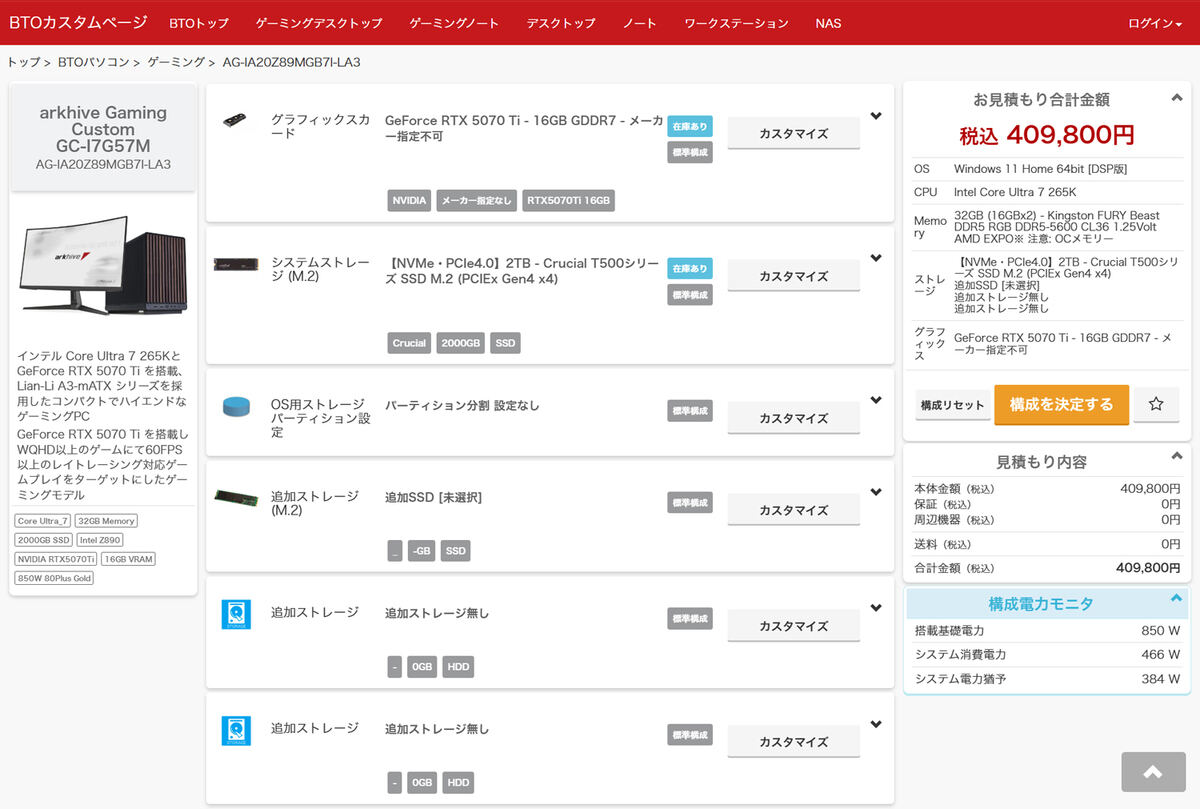Click the 2000GB tag under system storage
The image size is (1200, 809).
click(x=461, y=343)
